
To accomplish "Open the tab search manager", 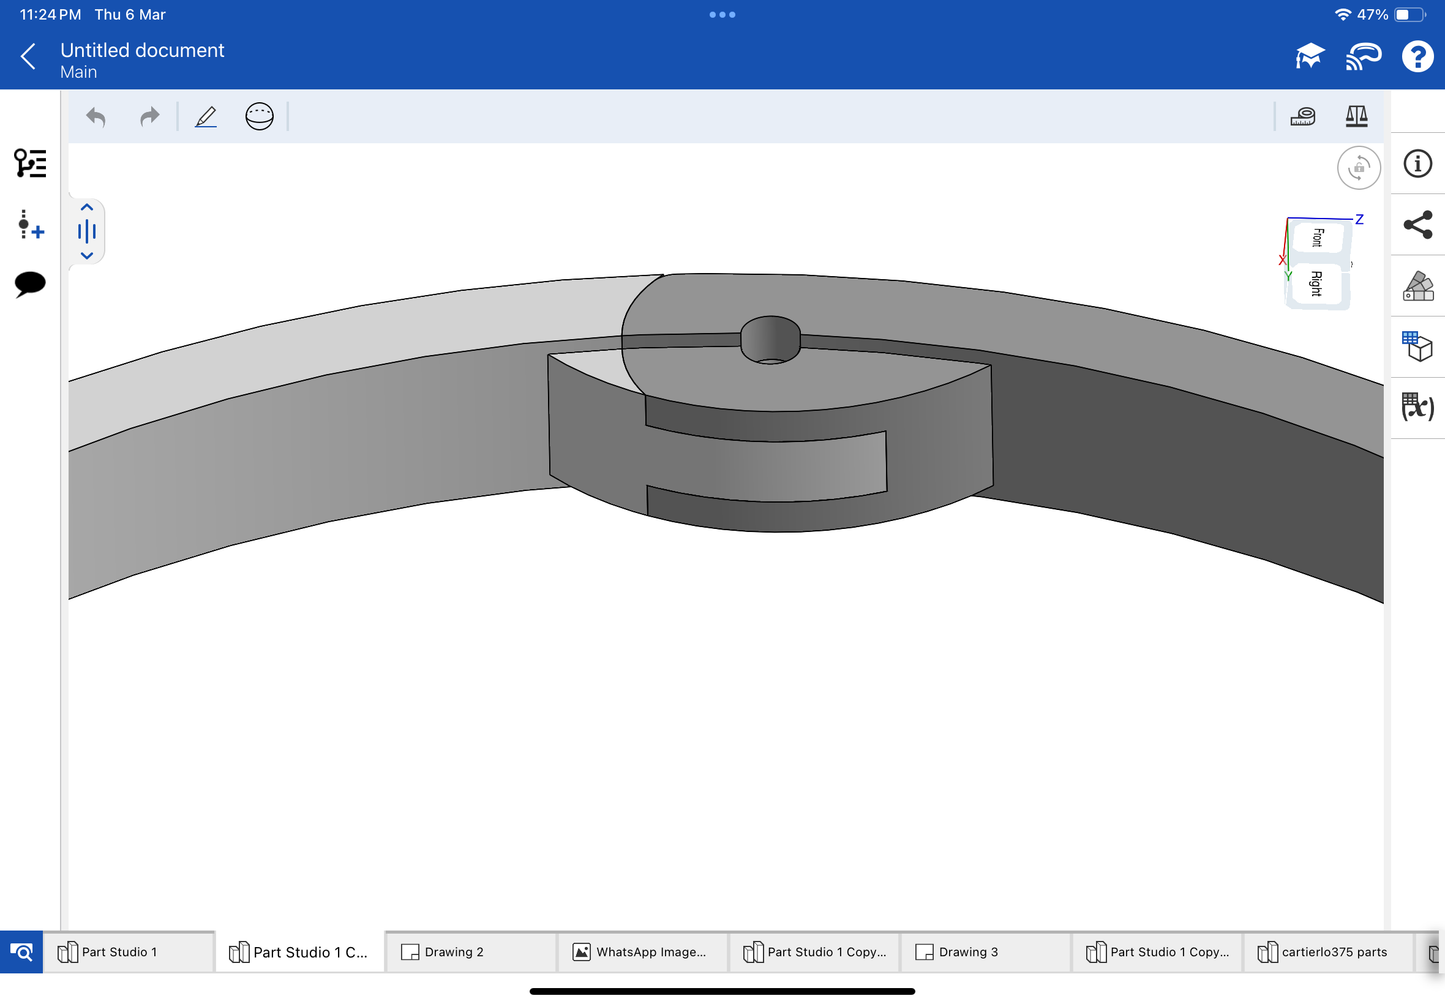I will (x=21, y=952).
